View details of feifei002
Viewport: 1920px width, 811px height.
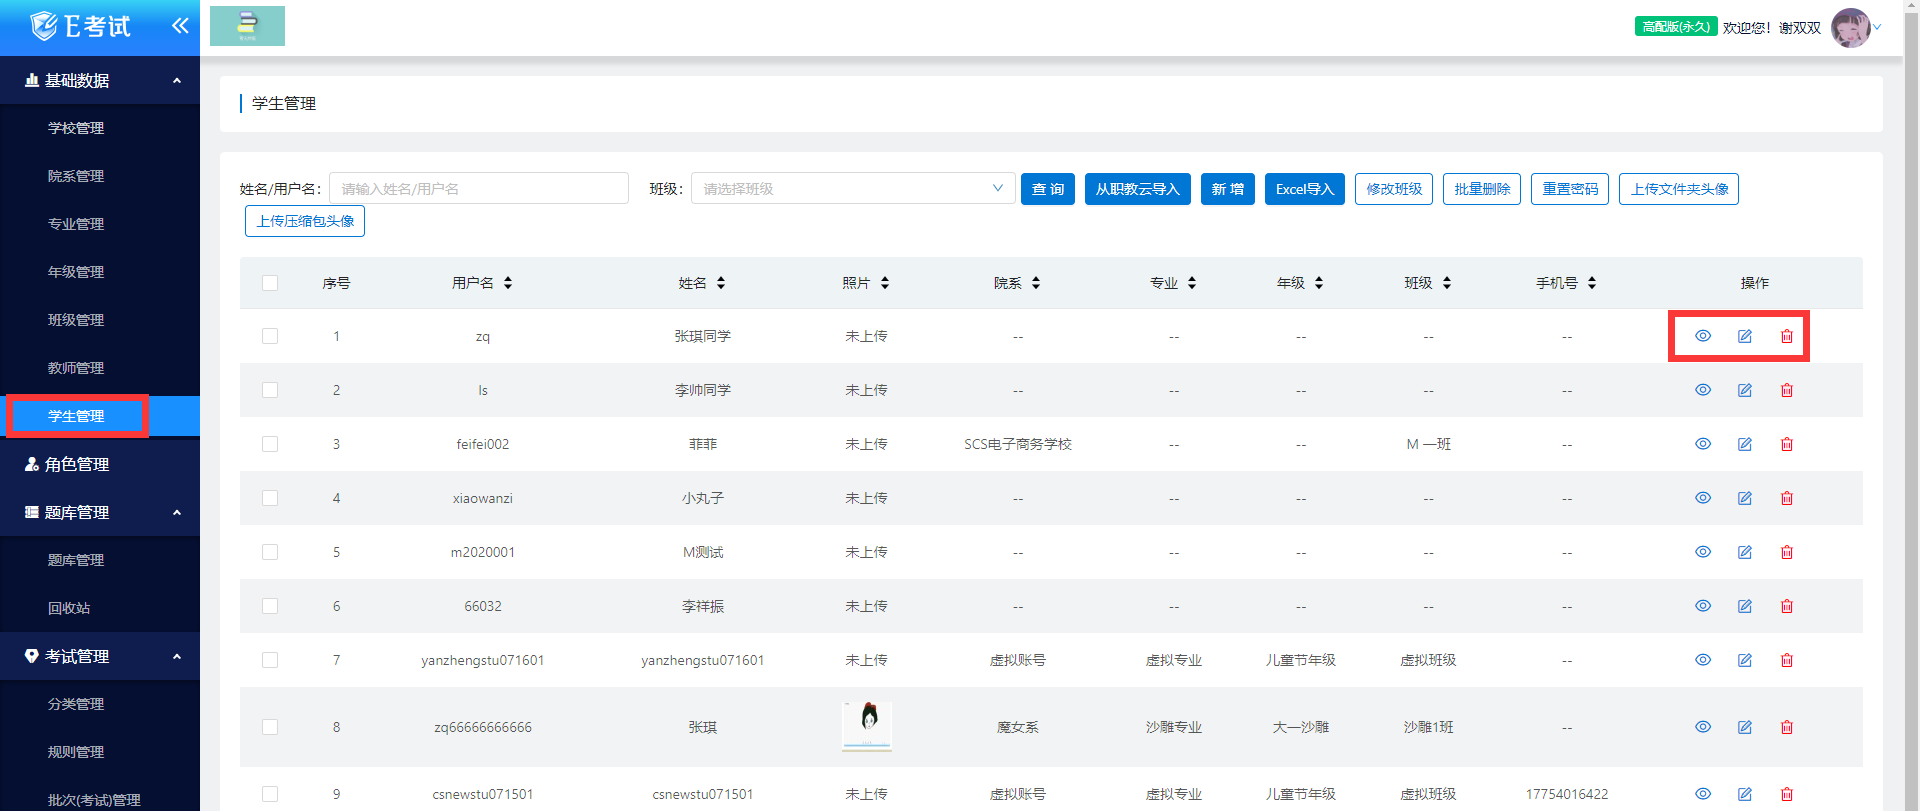pyautogui.click(x=1703, y=444)
